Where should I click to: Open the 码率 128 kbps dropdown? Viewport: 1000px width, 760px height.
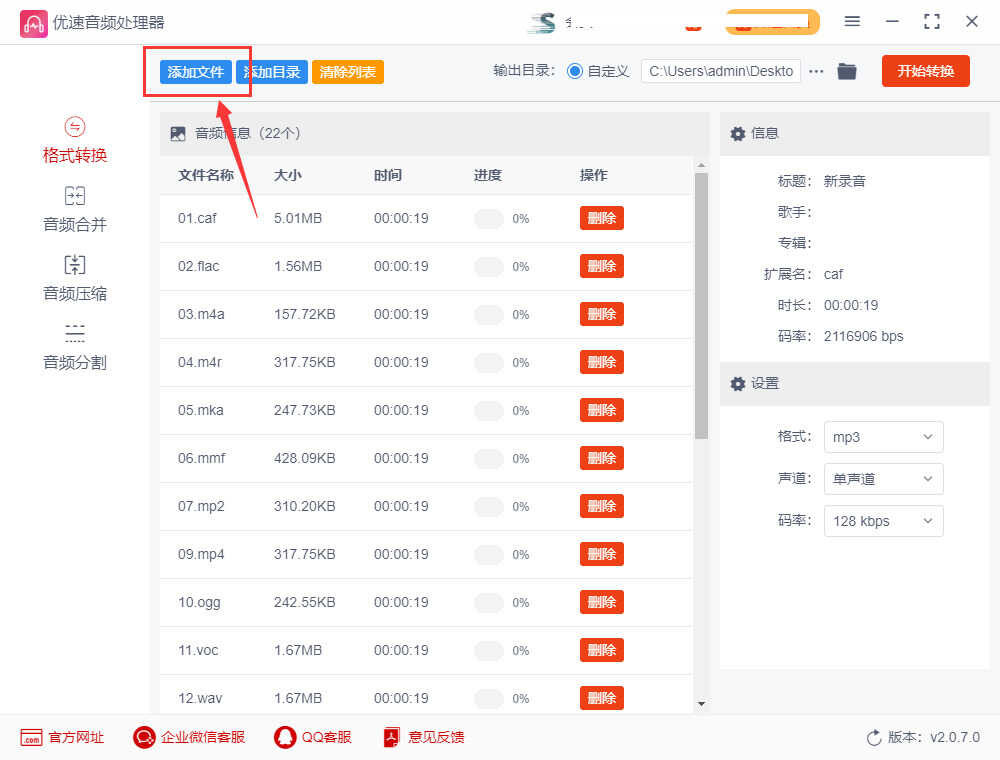(x=883, y=521)
